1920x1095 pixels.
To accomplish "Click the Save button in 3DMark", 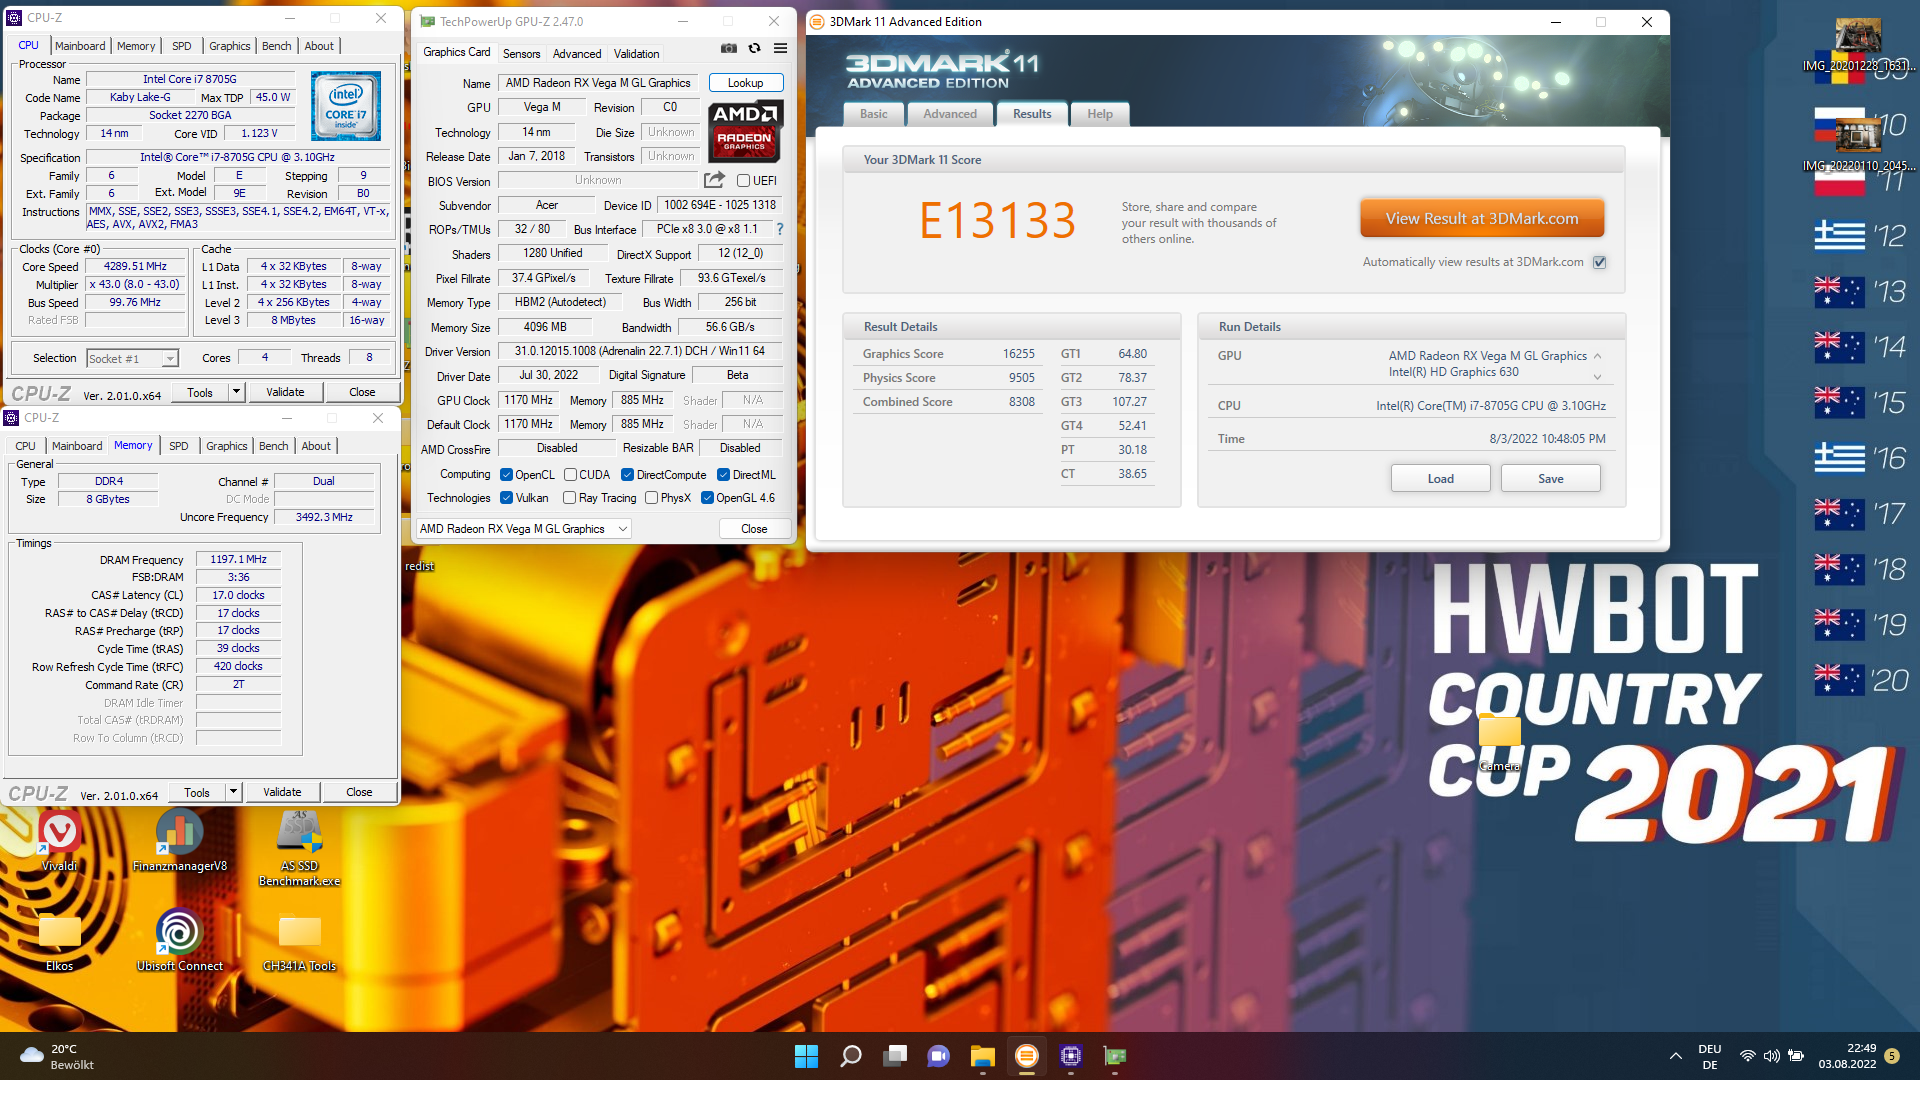I will point(1550,479).
